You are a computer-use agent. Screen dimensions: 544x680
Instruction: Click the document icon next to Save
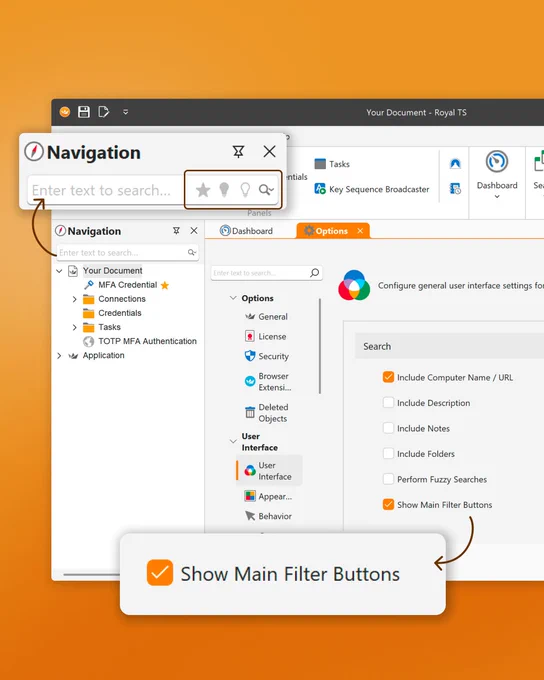click(103, 112)
